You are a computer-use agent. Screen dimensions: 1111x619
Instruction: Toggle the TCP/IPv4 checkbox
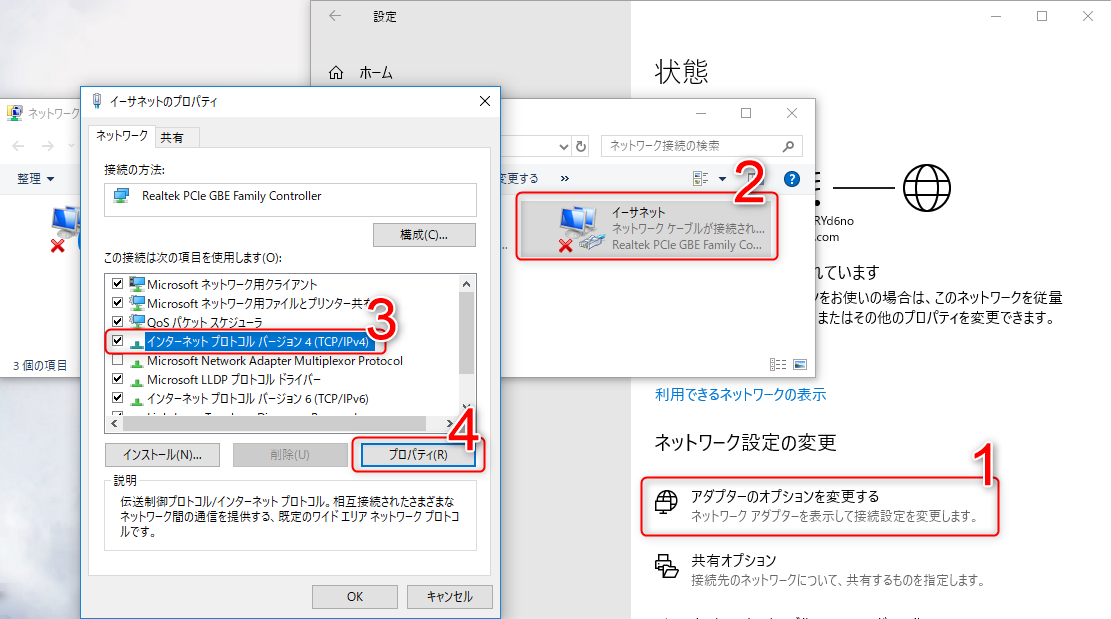[118, 341]
